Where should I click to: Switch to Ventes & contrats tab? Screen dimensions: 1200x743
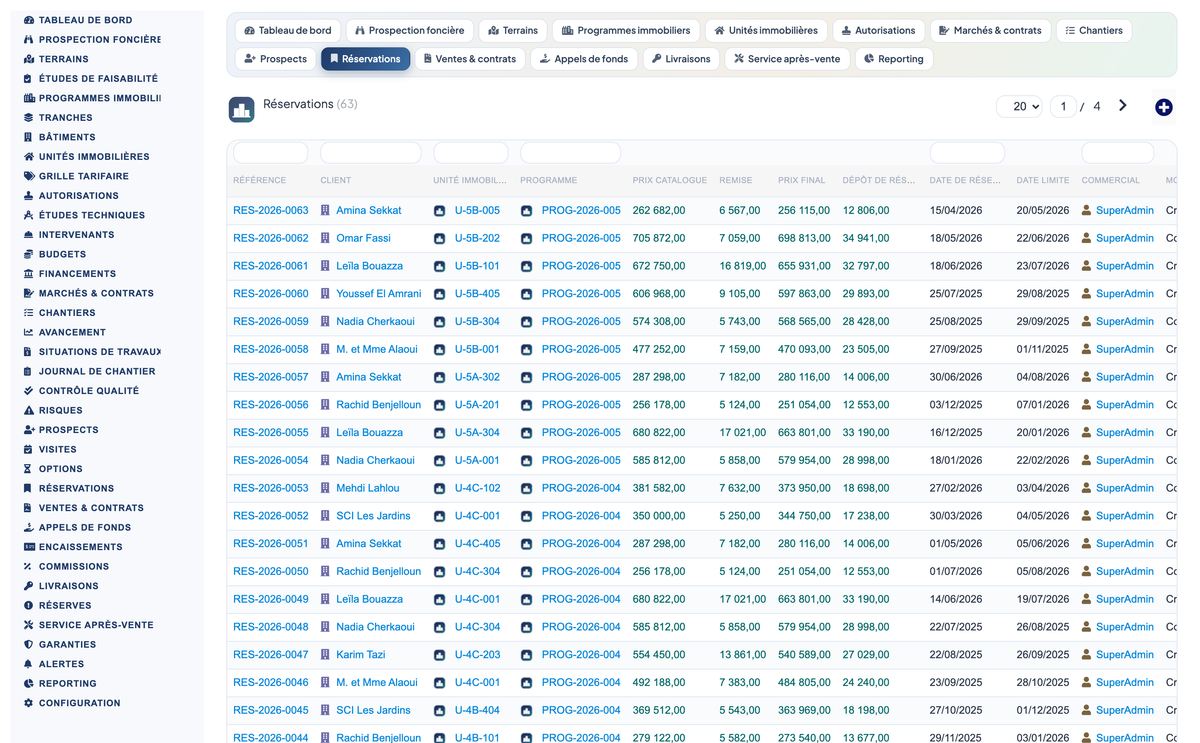click(470, 59)
